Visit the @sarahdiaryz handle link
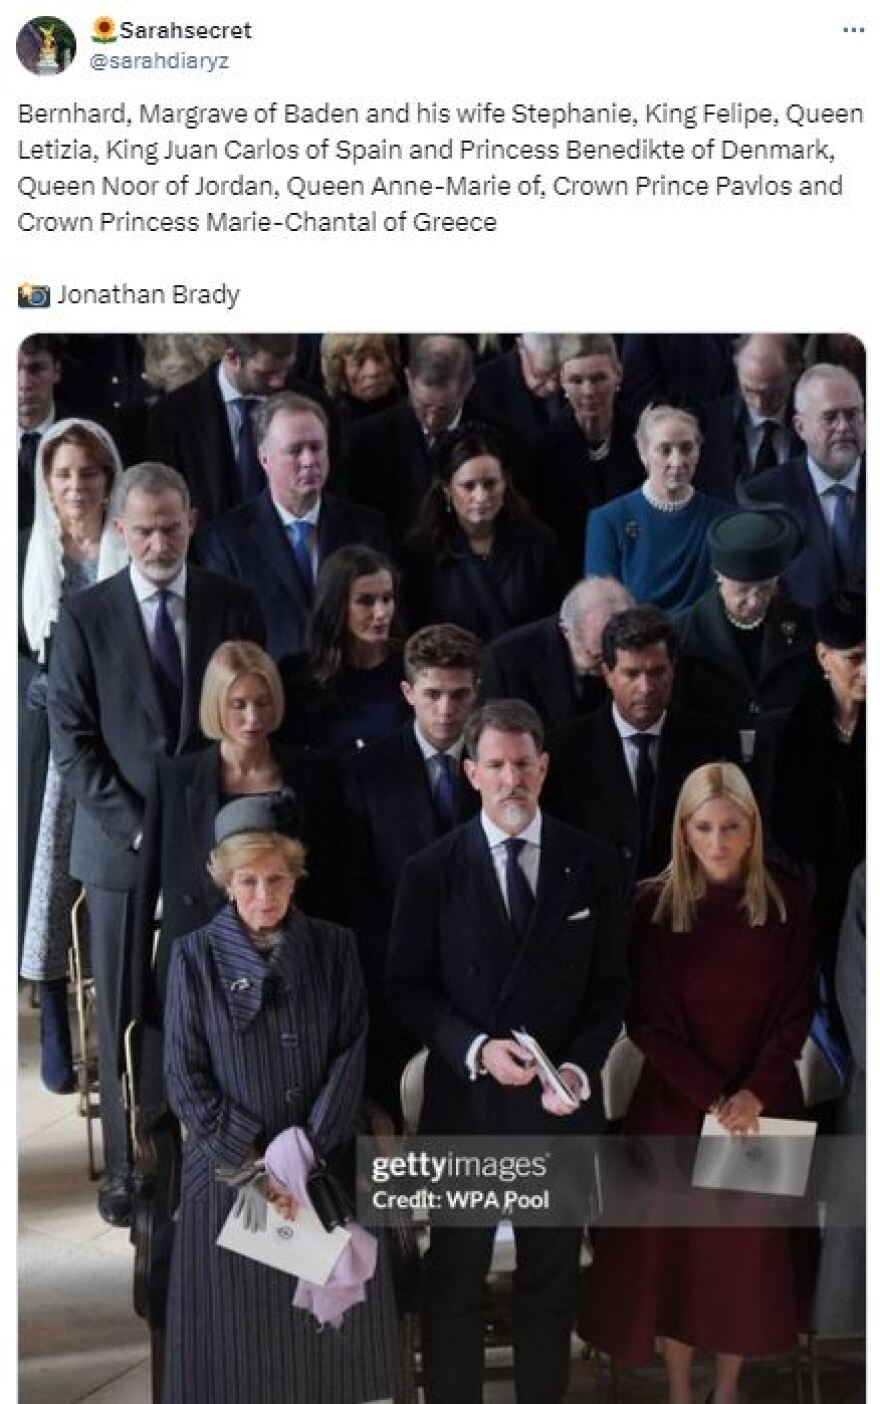Viewport: 880px width, 1404px height. [160, 61]
